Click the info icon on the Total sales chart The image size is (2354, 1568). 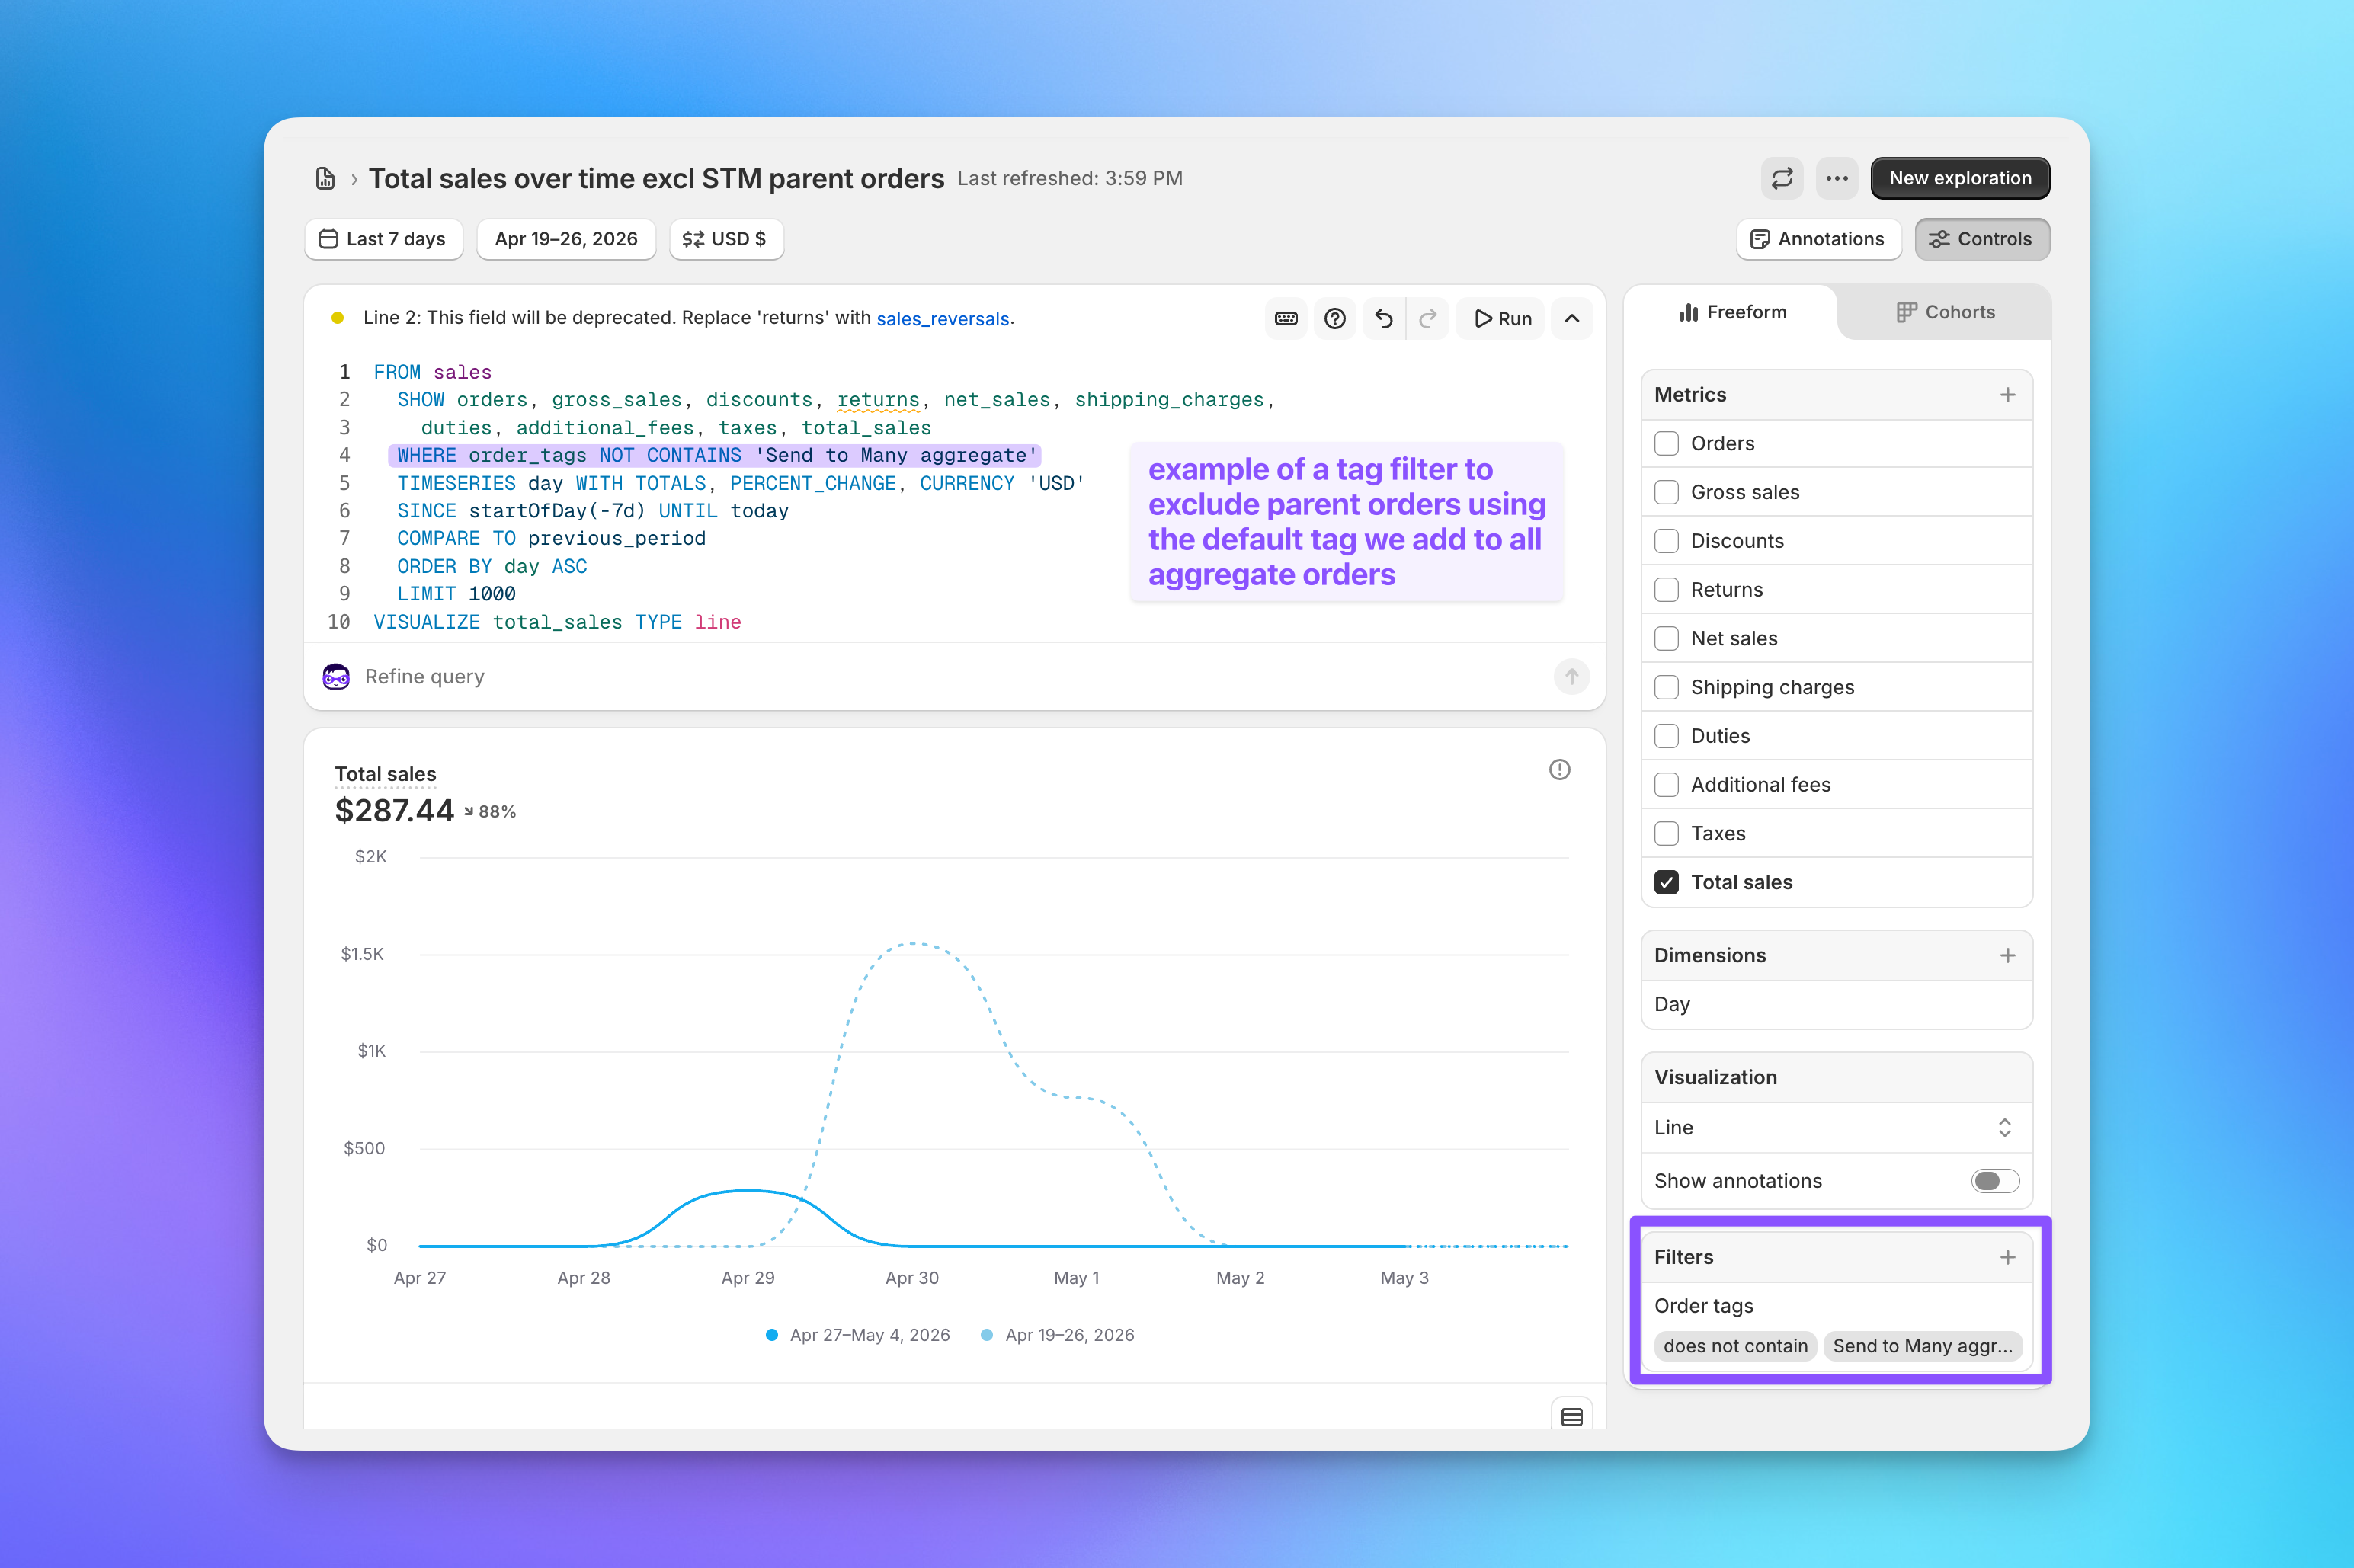tap(1560, 770)
